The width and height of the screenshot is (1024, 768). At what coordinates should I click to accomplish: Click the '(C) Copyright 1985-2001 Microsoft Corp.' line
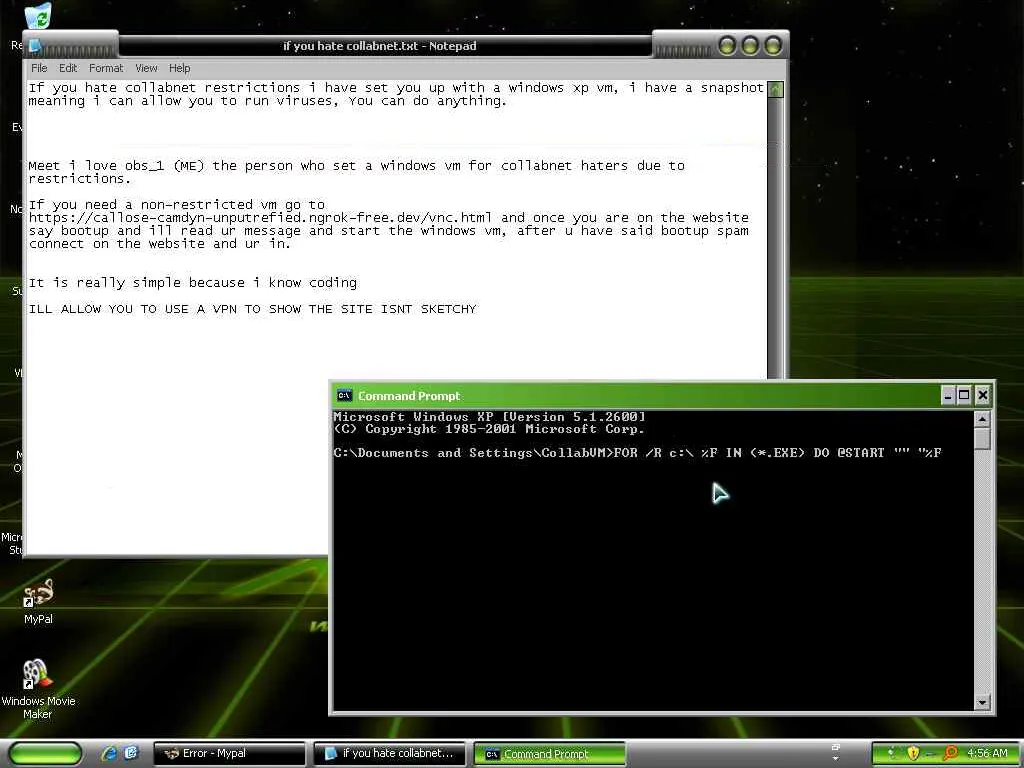(488, 429)
